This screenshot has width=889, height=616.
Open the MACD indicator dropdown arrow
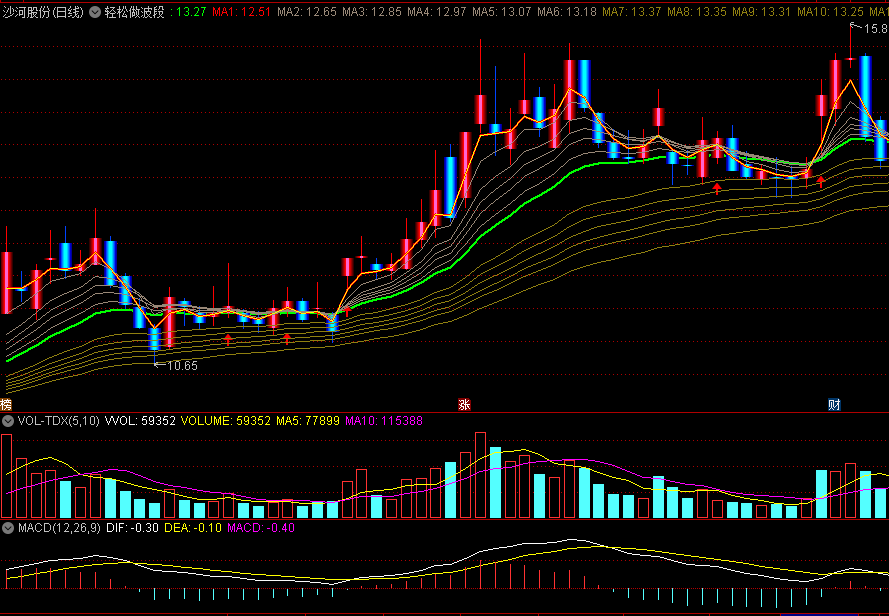8,528
